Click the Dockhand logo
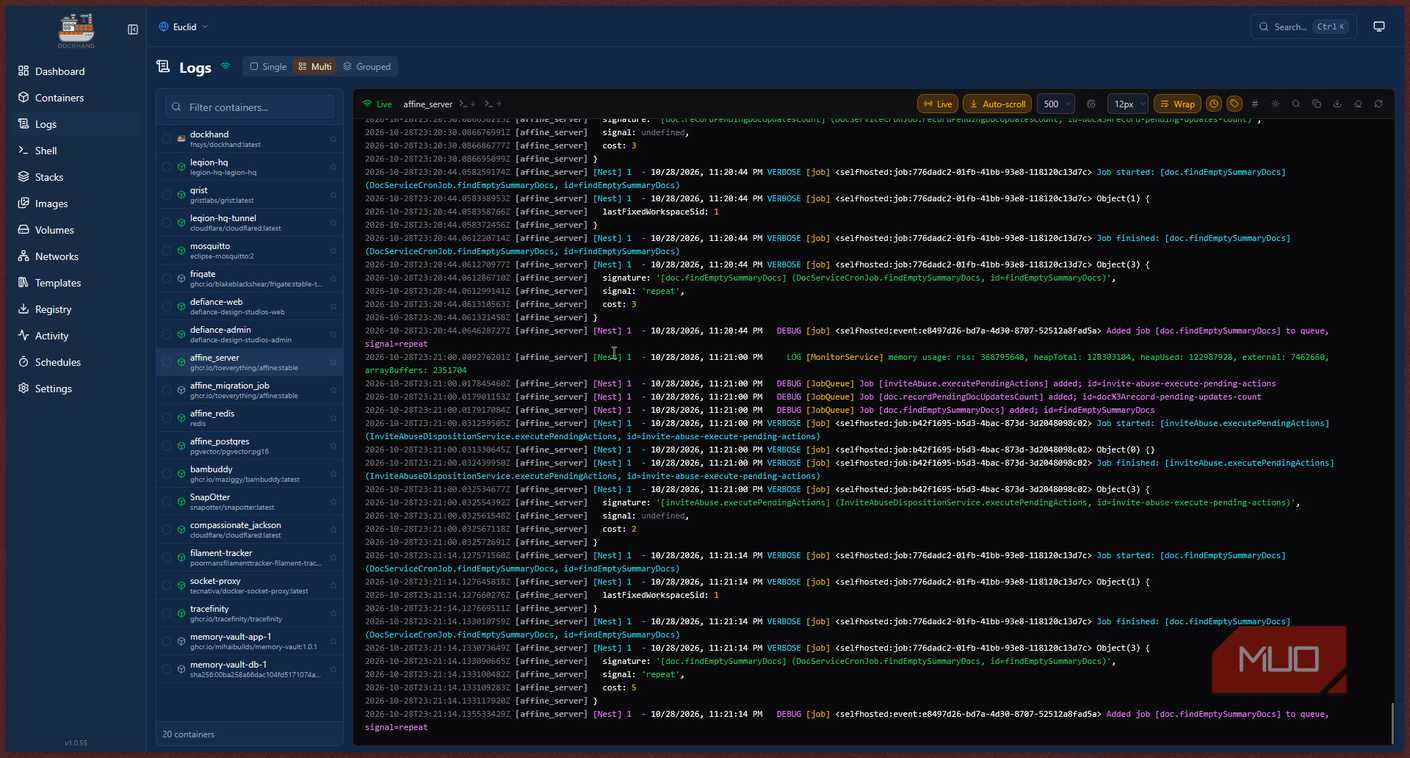This screenshot has width=1410, height=758. click(x=76, y=31)
